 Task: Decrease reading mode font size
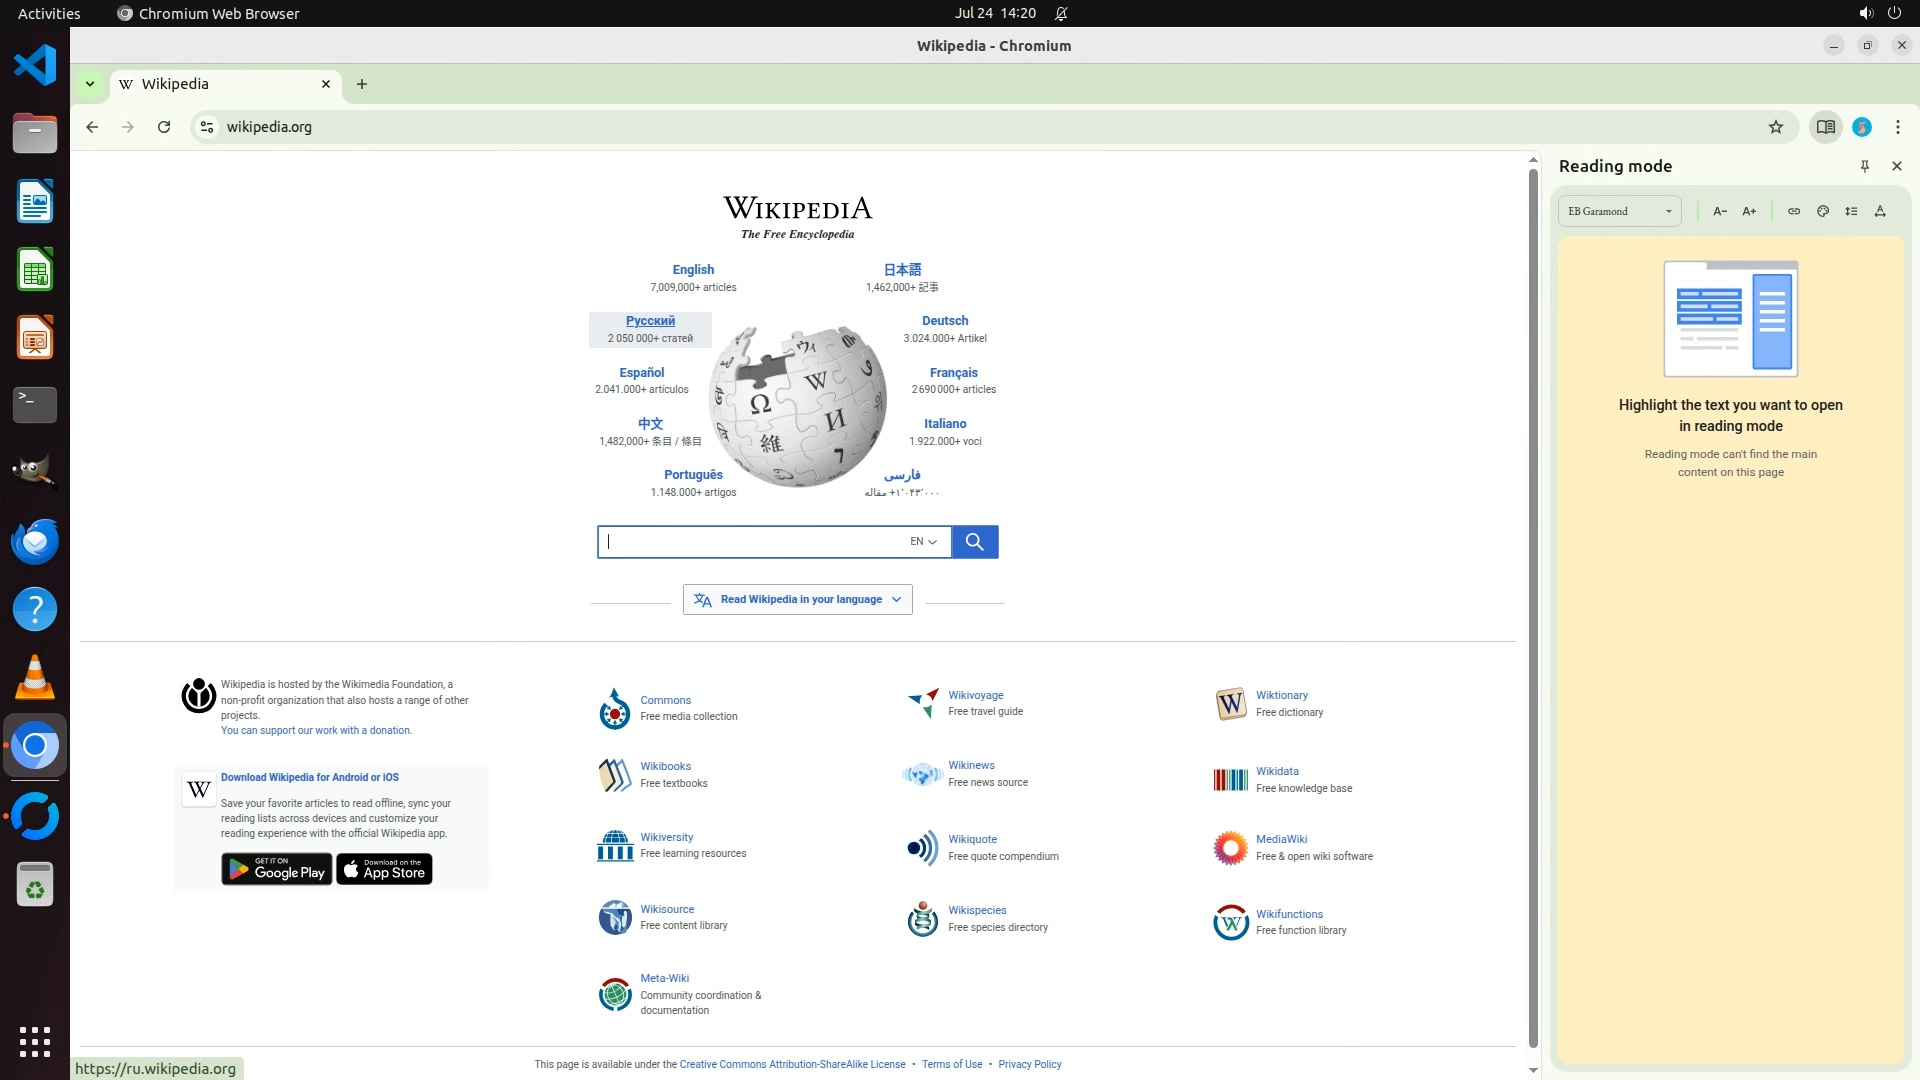pos(1720,211)
